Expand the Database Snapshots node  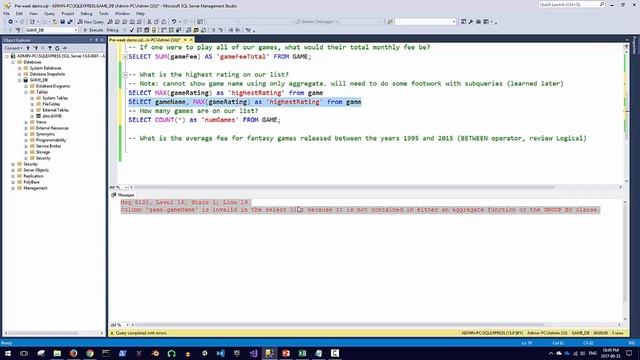[x=20, y=74]
